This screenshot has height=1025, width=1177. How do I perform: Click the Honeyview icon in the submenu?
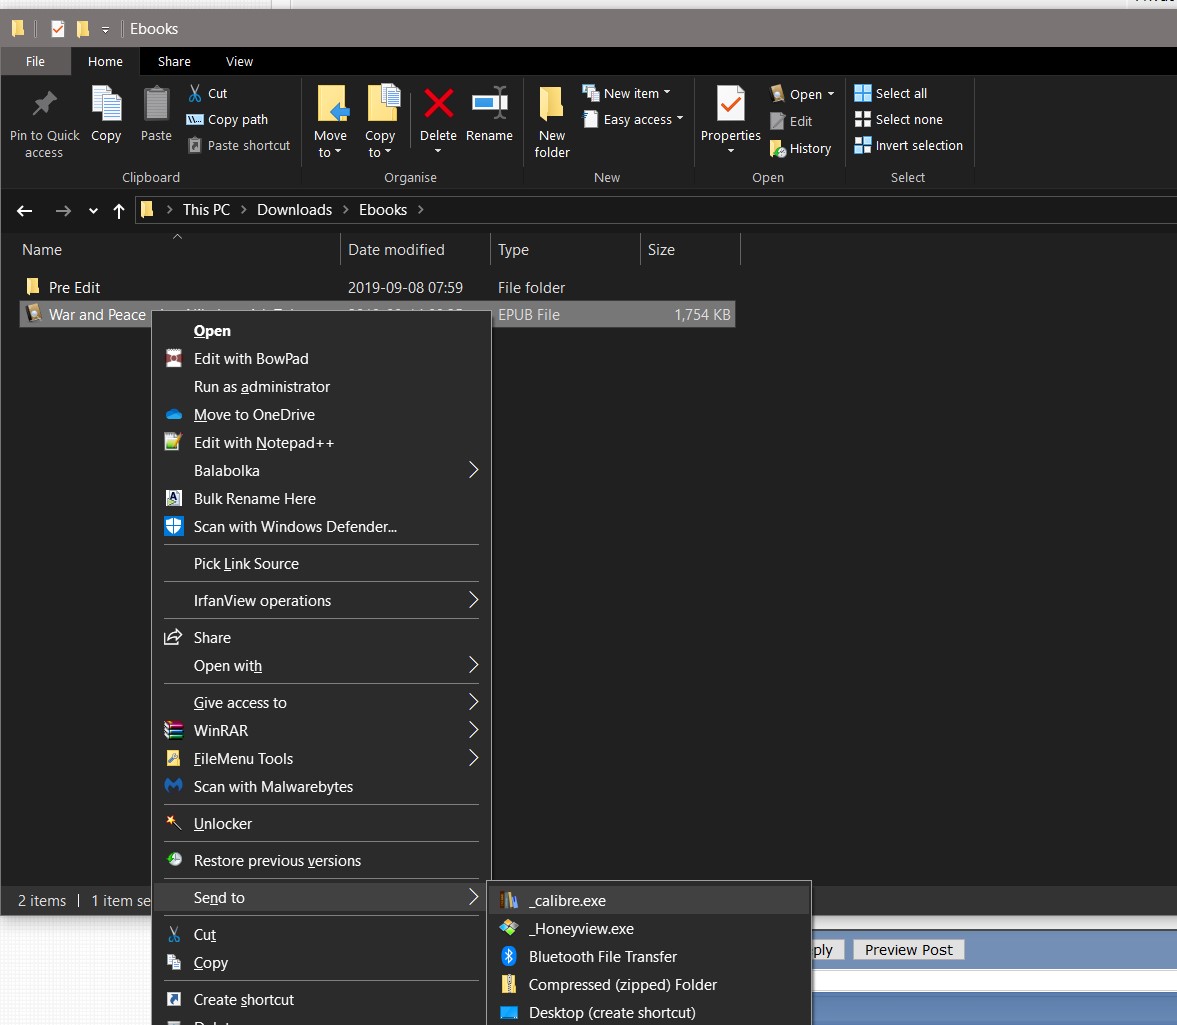[508, 928]
